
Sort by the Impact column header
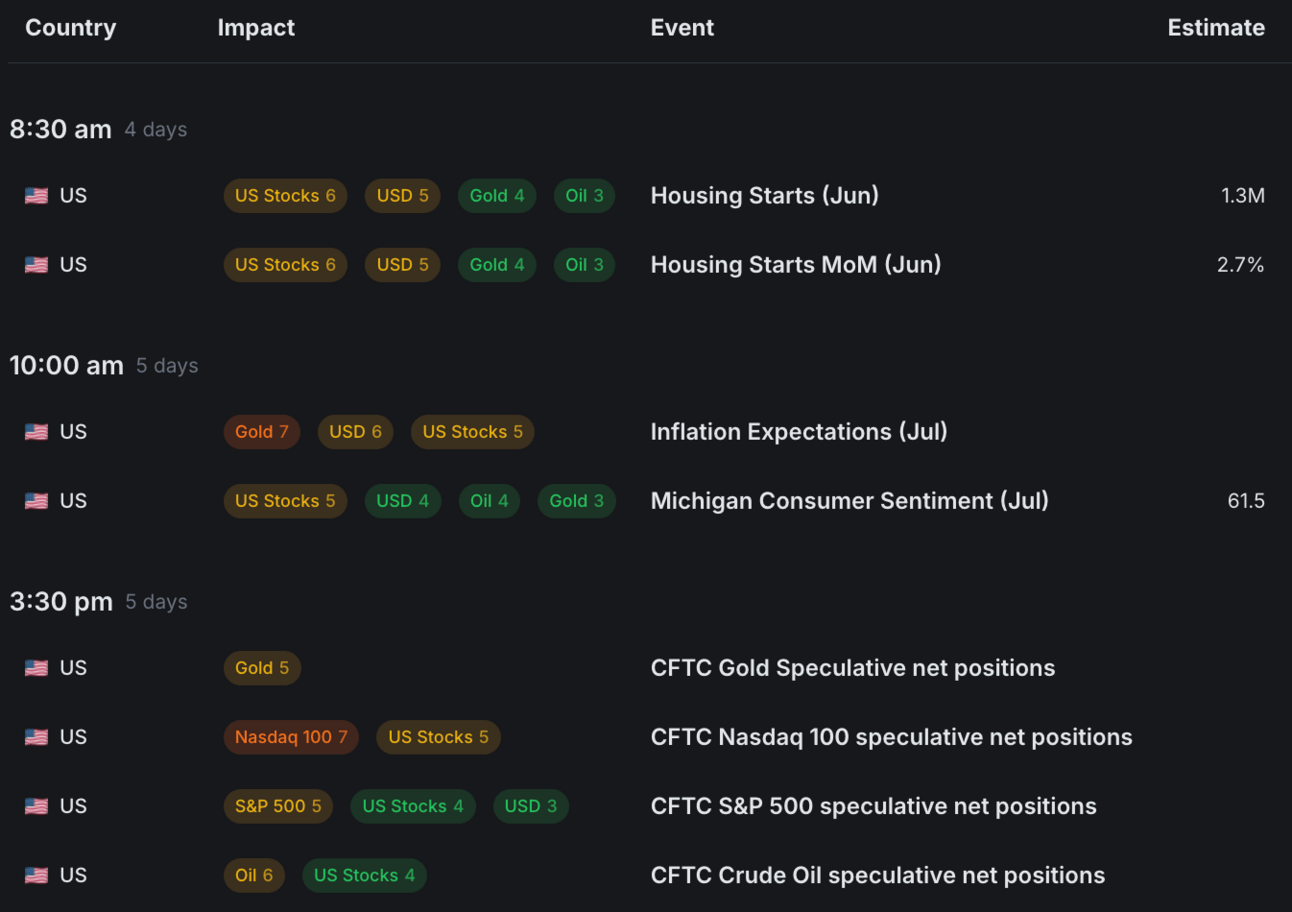(256, 28)
